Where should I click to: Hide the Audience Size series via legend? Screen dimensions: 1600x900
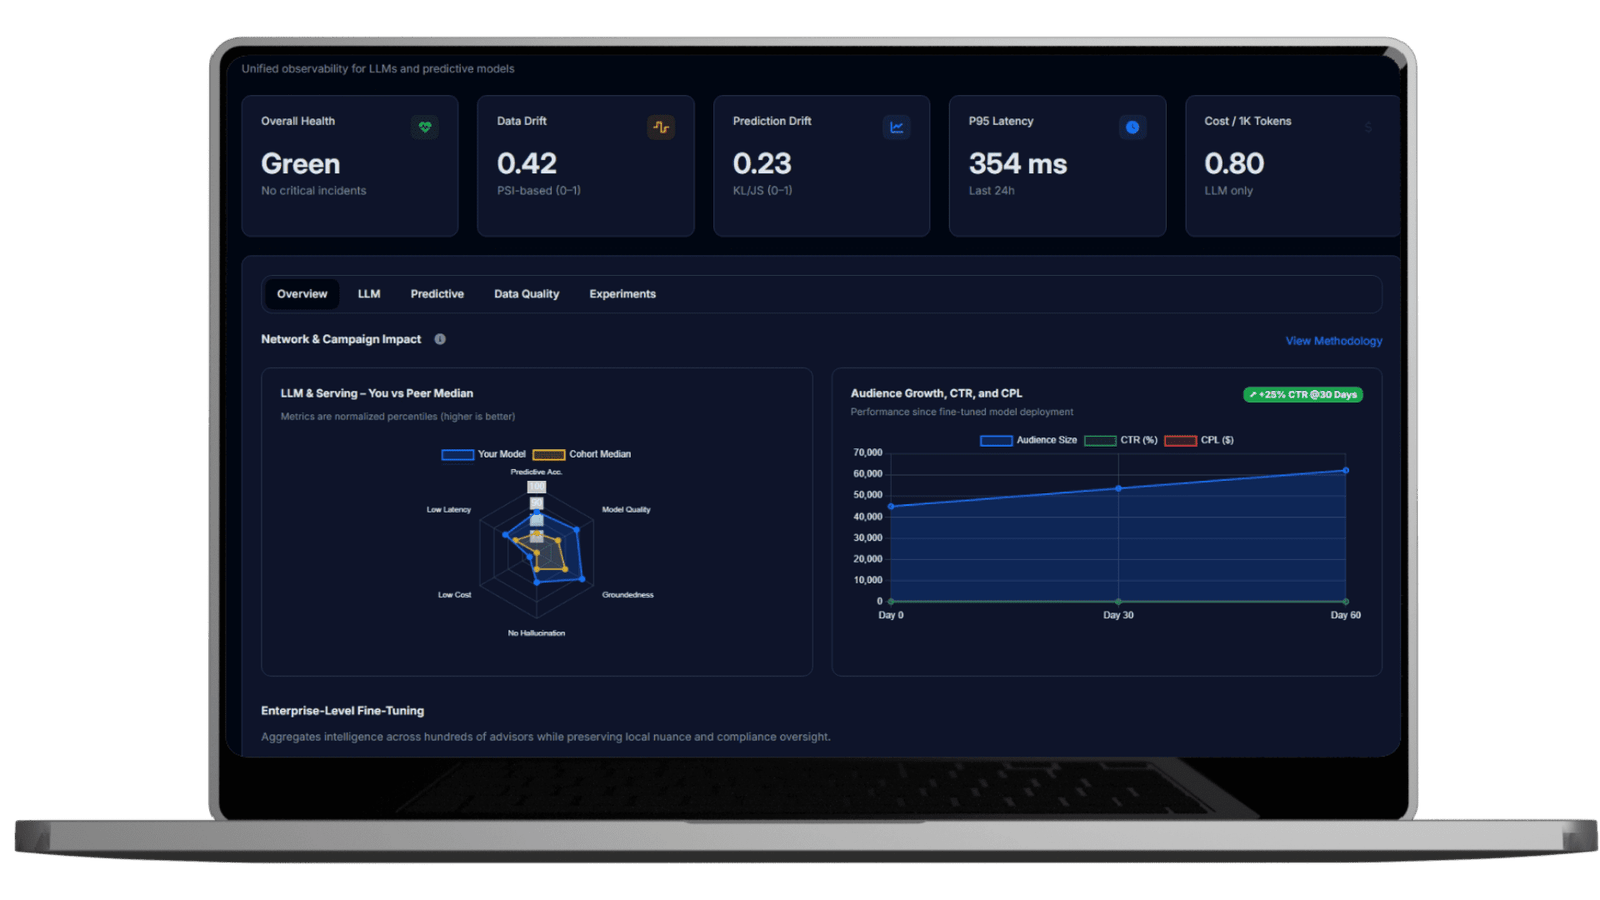pos(996,440)
